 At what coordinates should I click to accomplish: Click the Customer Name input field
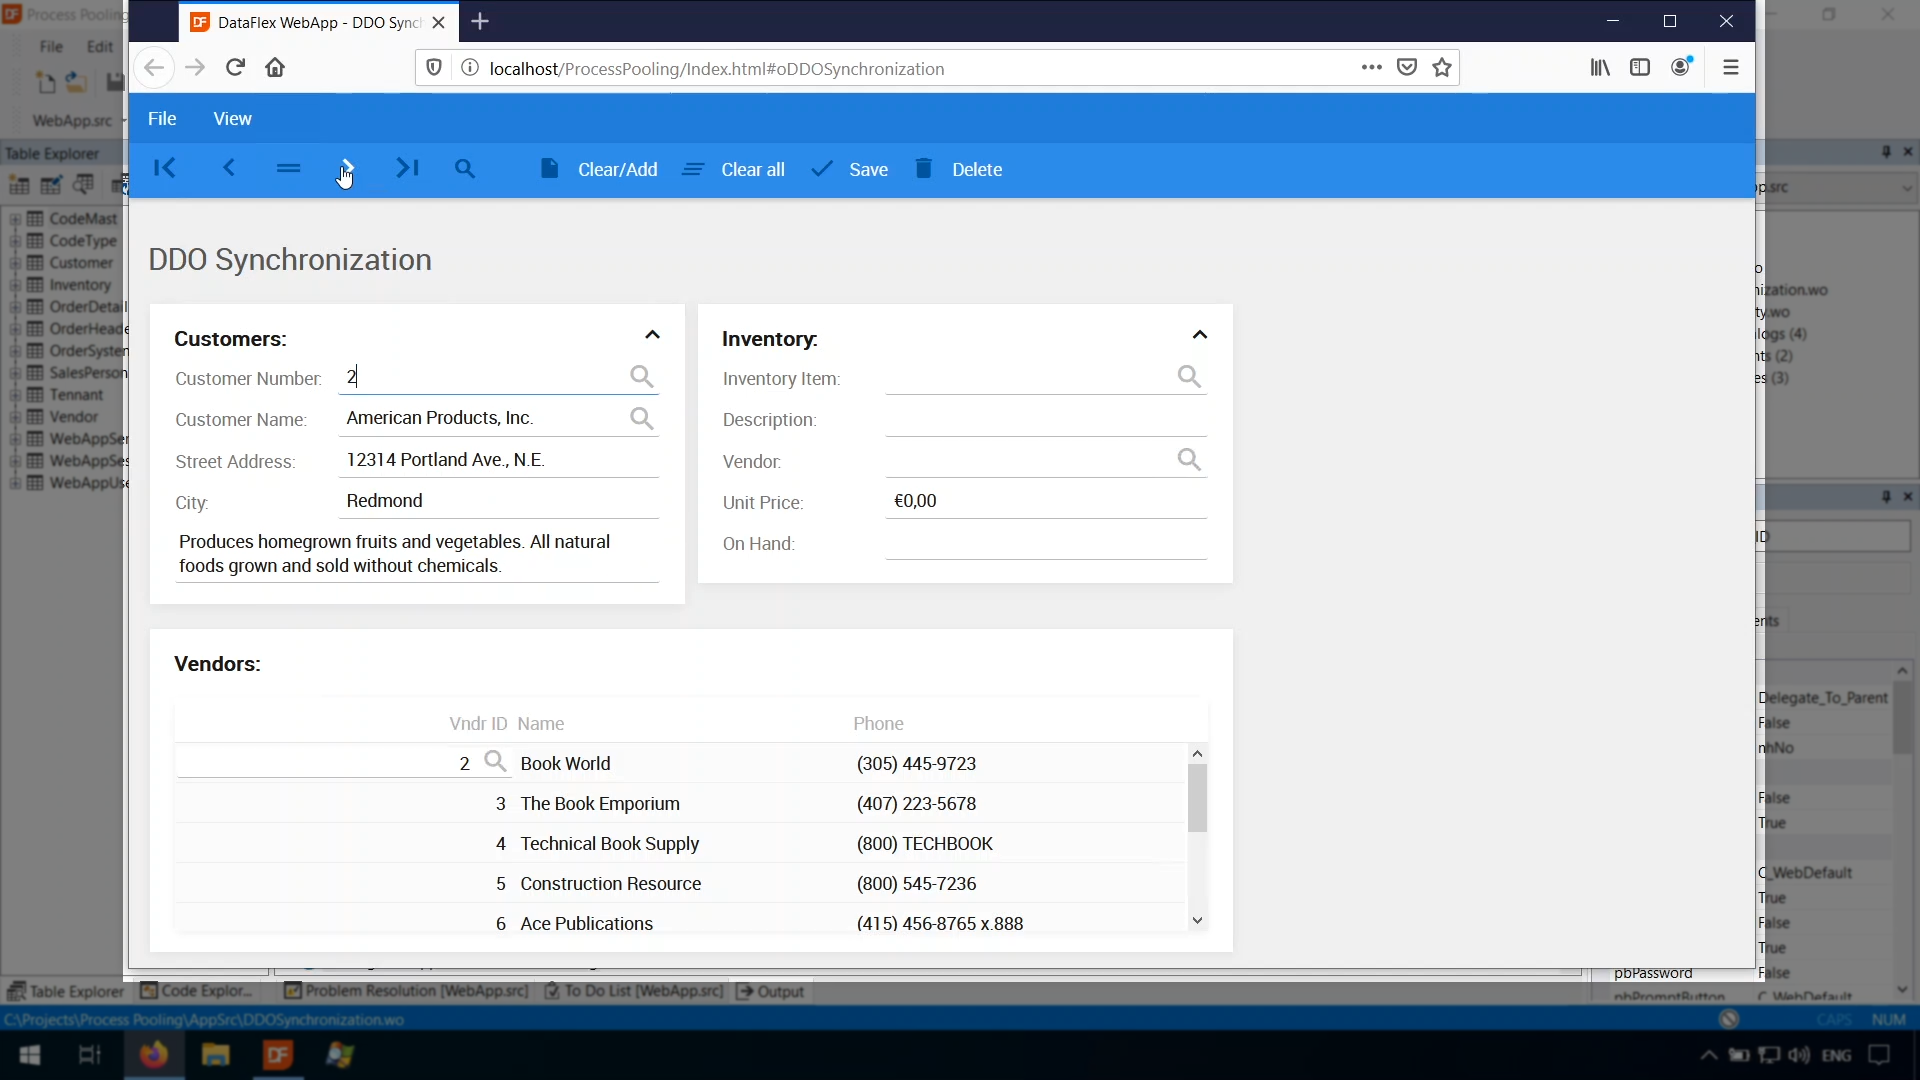(x=480, y=418)
